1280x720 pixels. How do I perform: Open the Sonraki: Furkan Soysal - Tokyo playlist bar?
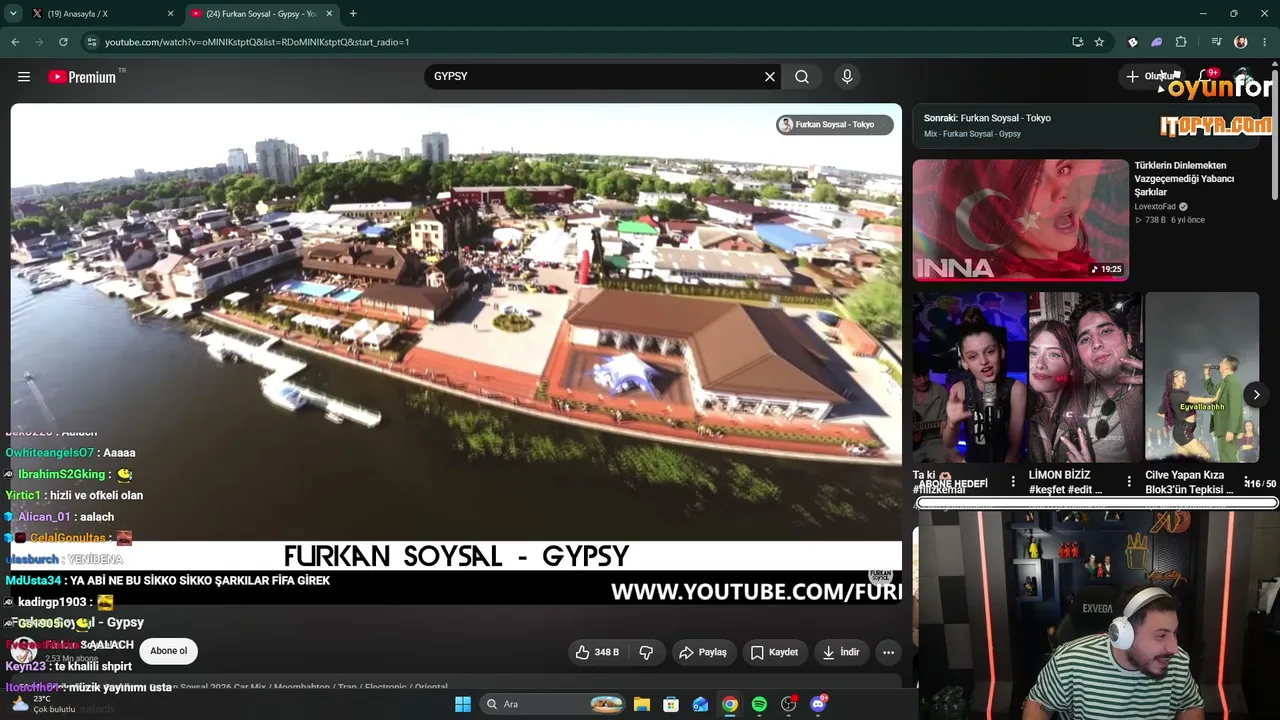point(1085,126)
